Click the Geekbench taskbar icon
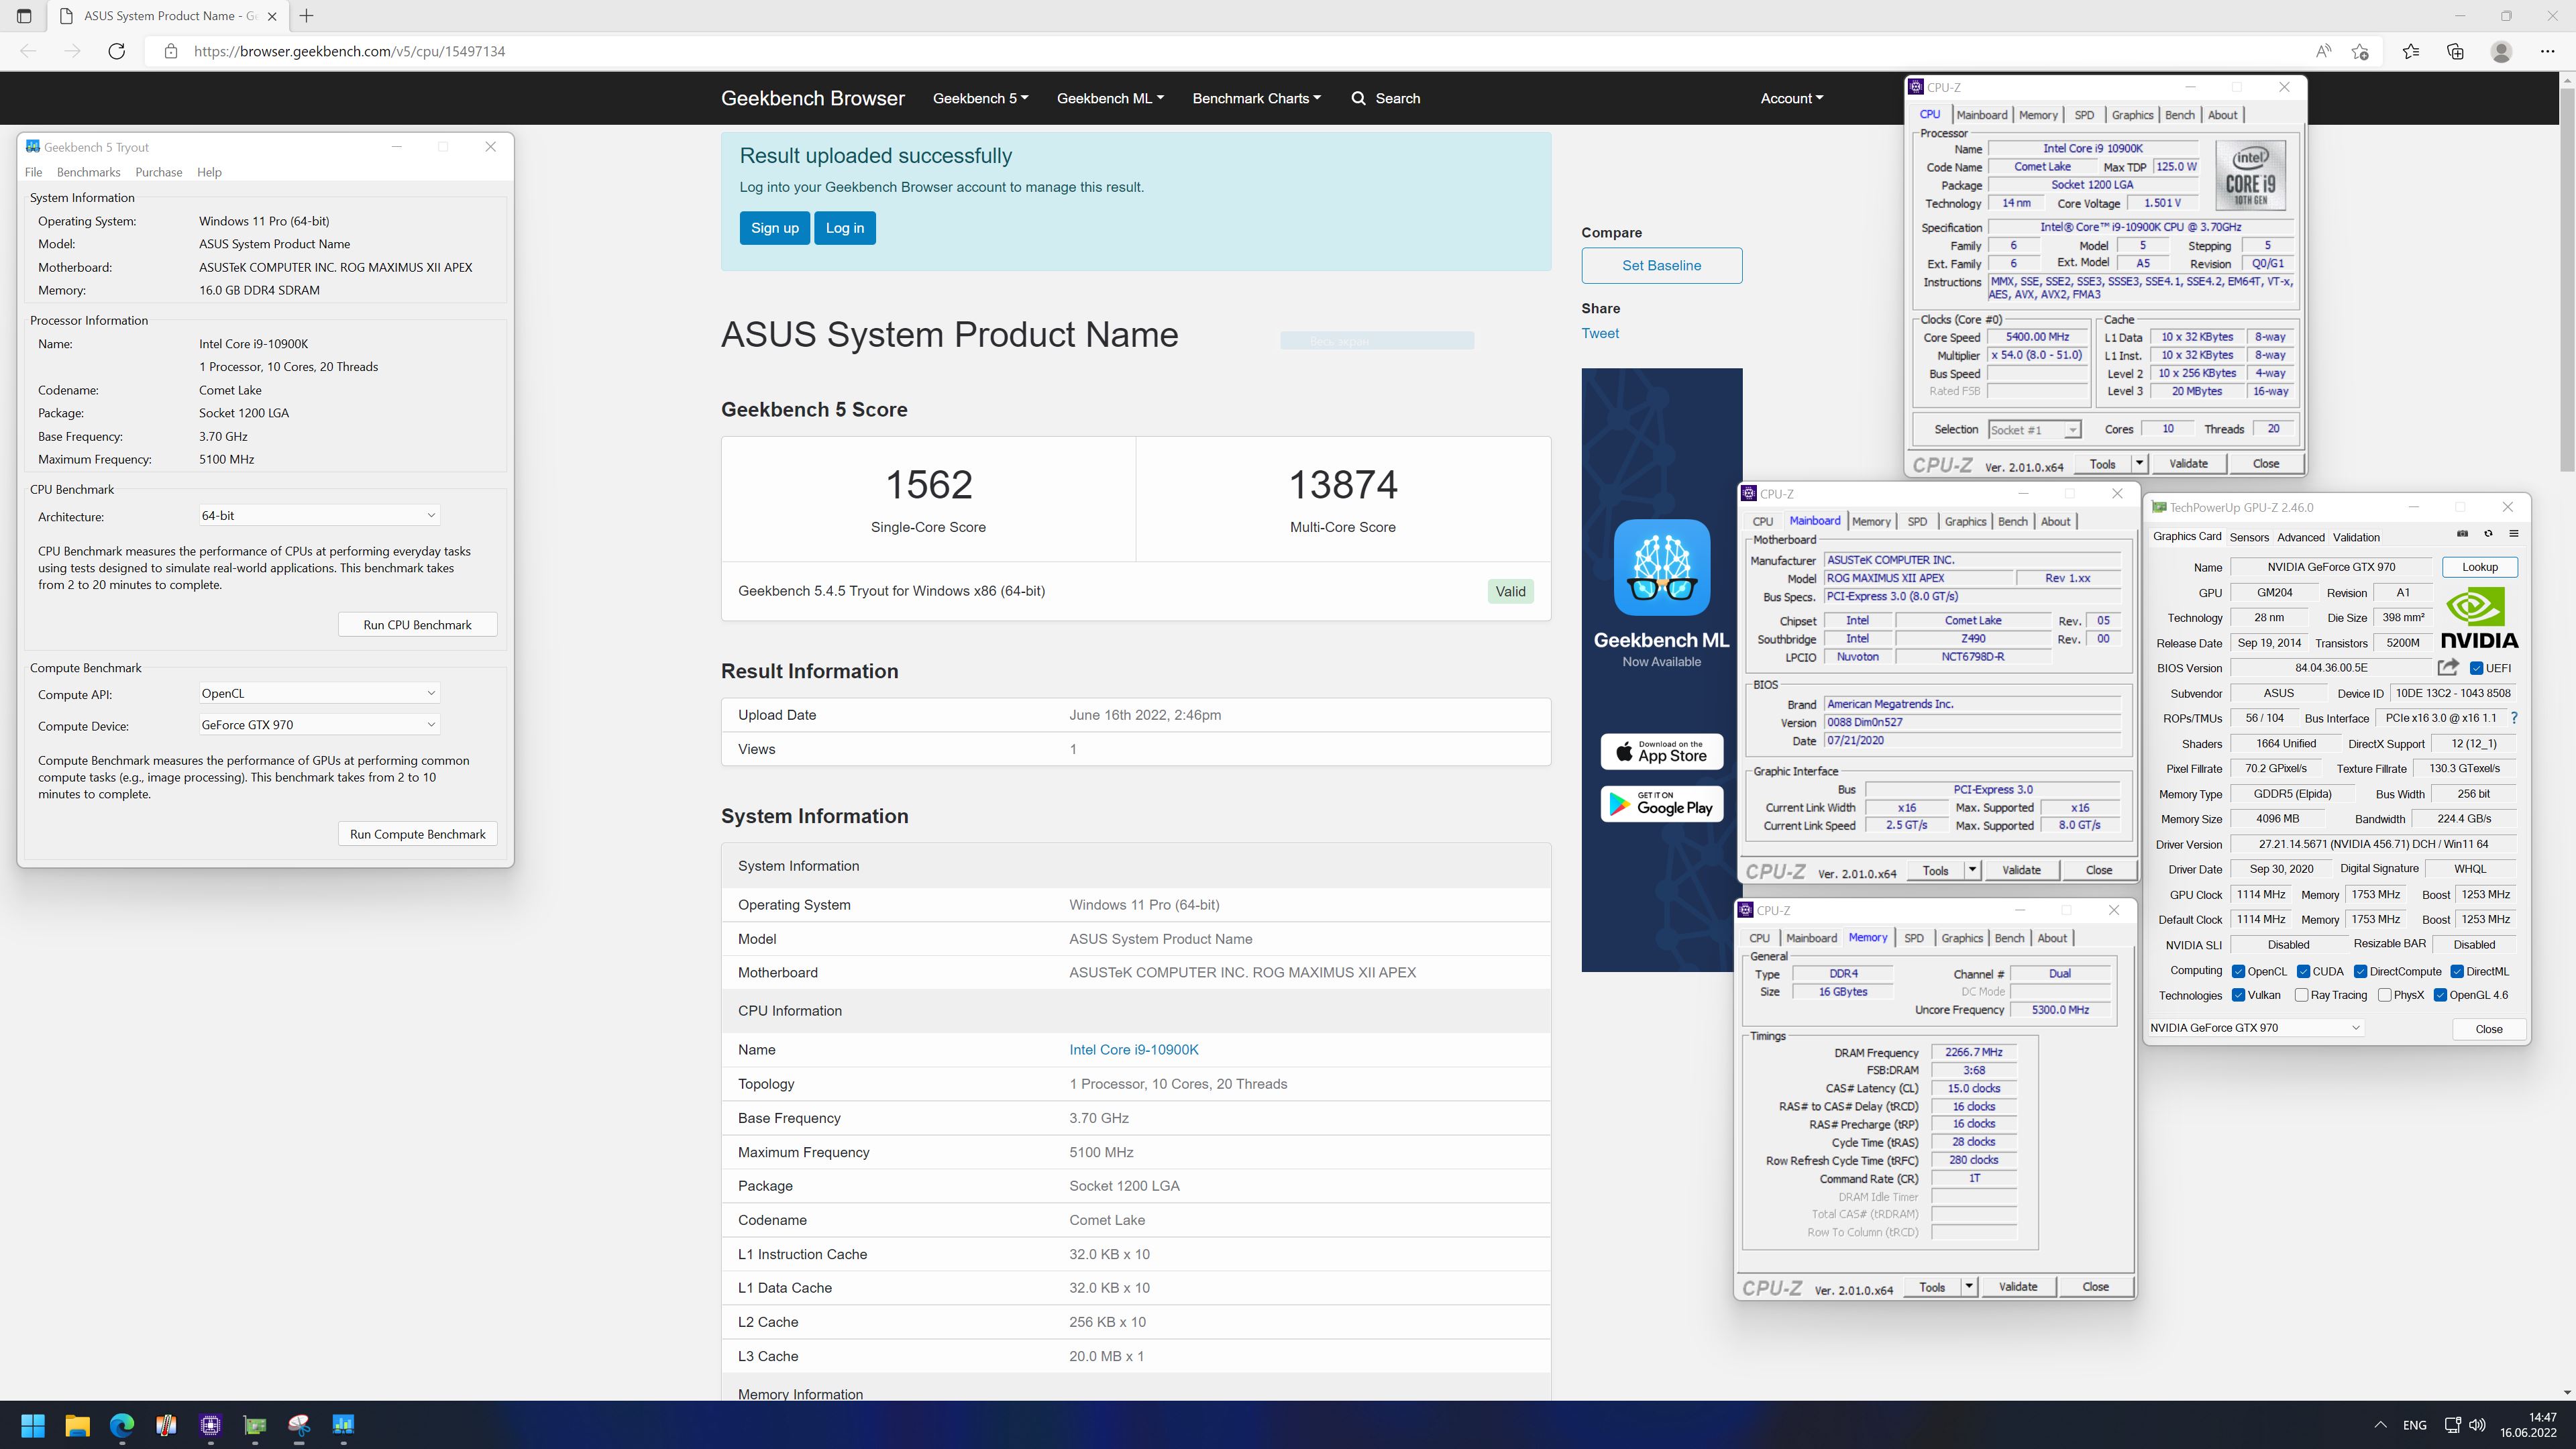The height and width of the screenshot is (1449, 2576). click(343, 1425)
